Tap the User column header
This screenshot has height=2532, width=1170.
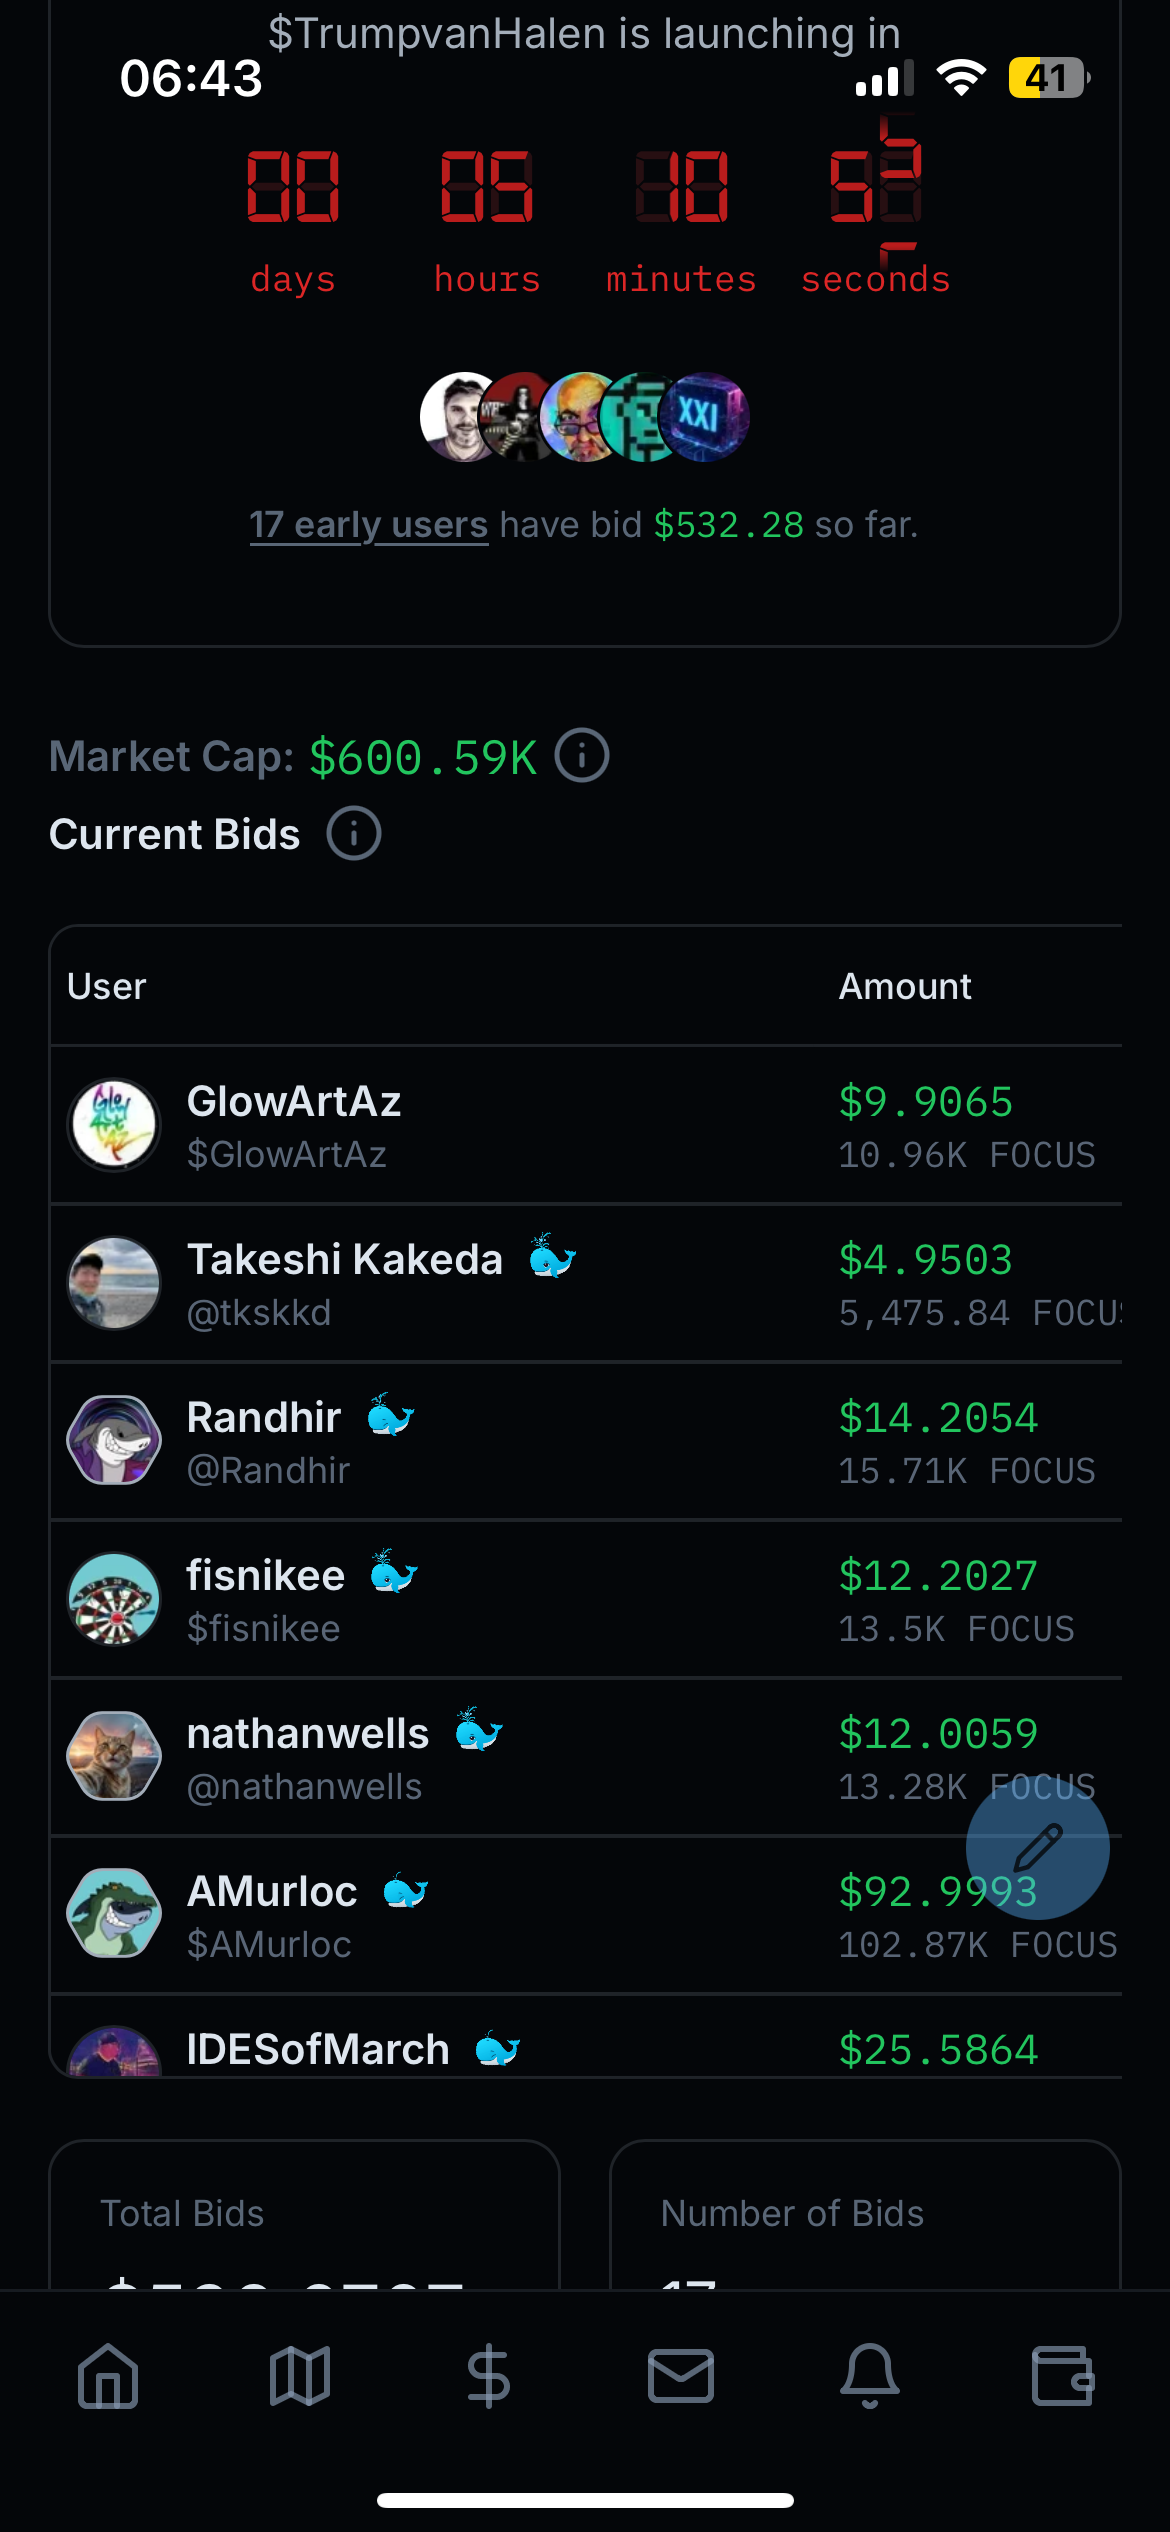point(107,987)
